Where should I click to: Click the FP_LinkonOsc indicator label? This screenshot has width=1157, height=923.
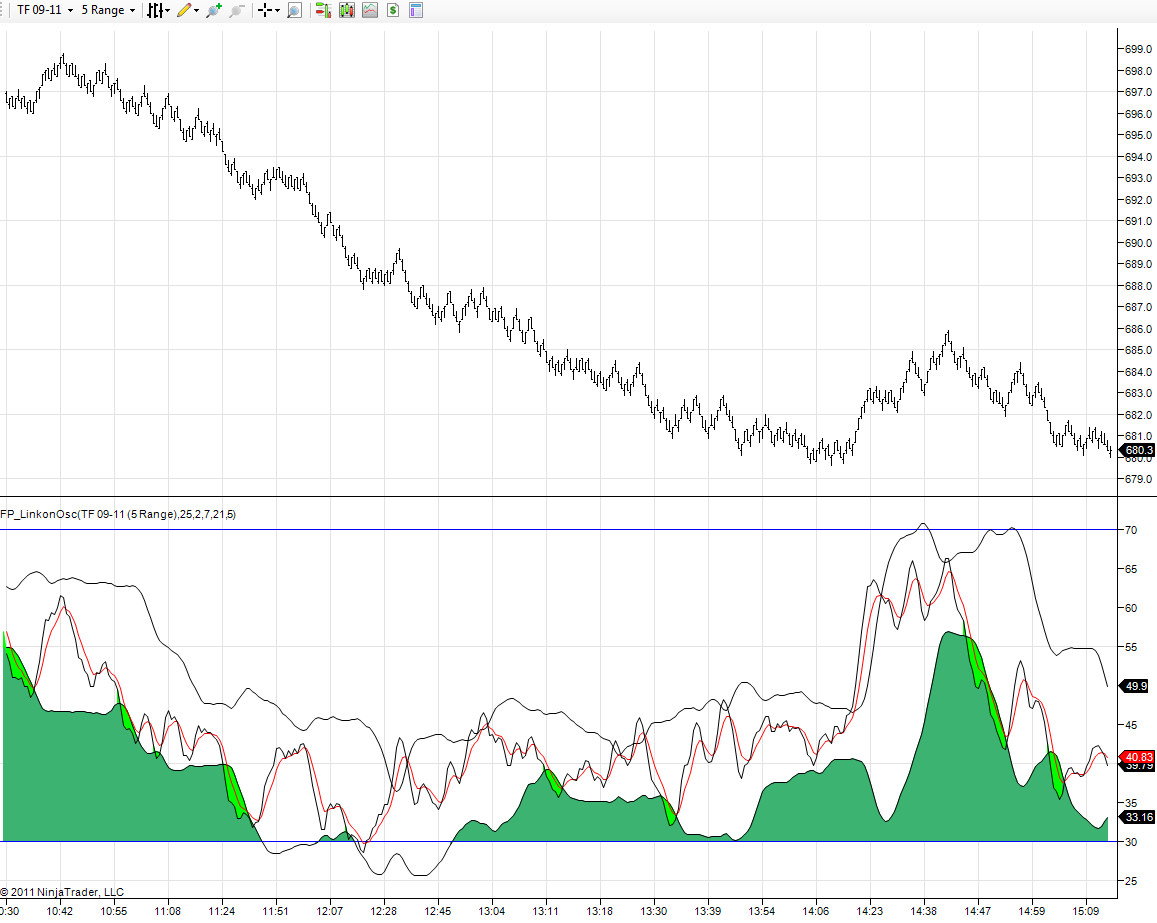118,514
